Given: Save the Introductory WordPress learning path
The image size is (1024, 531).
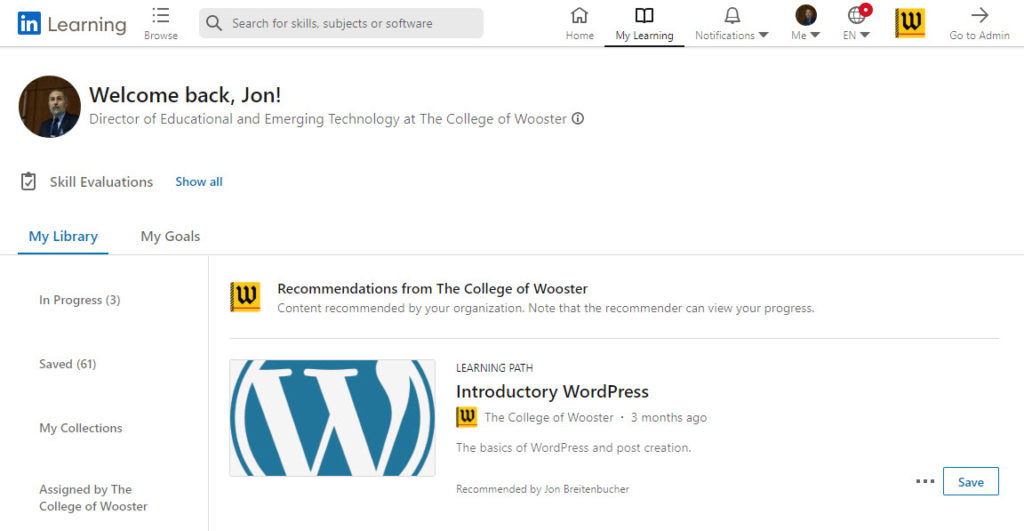Looking at the screenshot, I should click(x=970, y=481).
